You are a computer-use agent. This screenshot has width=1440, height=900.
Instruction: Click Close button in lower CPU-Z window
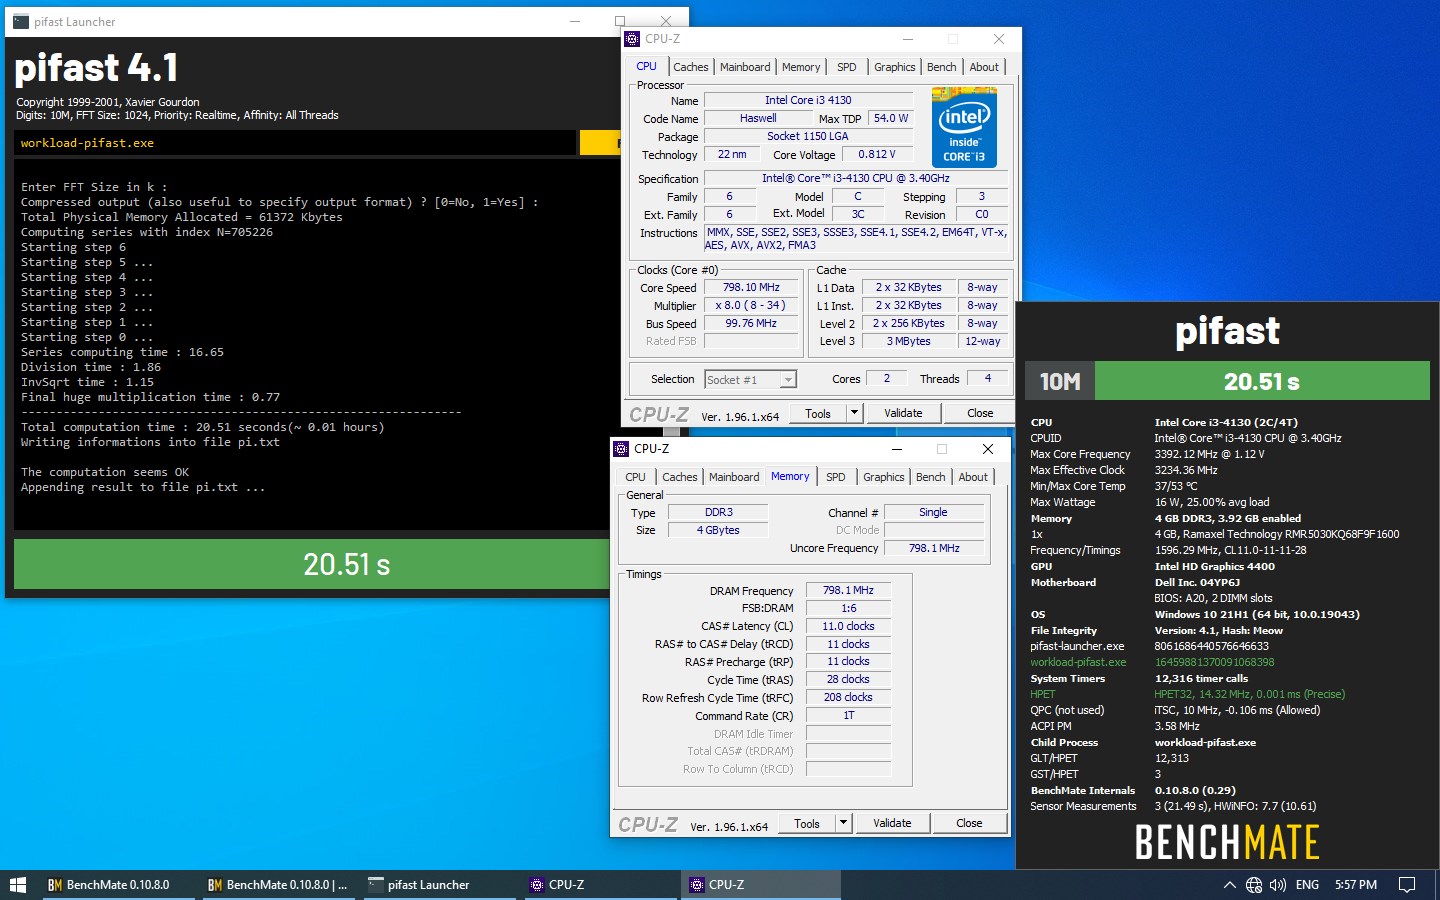pyautogui.click(x=969, y=823)
